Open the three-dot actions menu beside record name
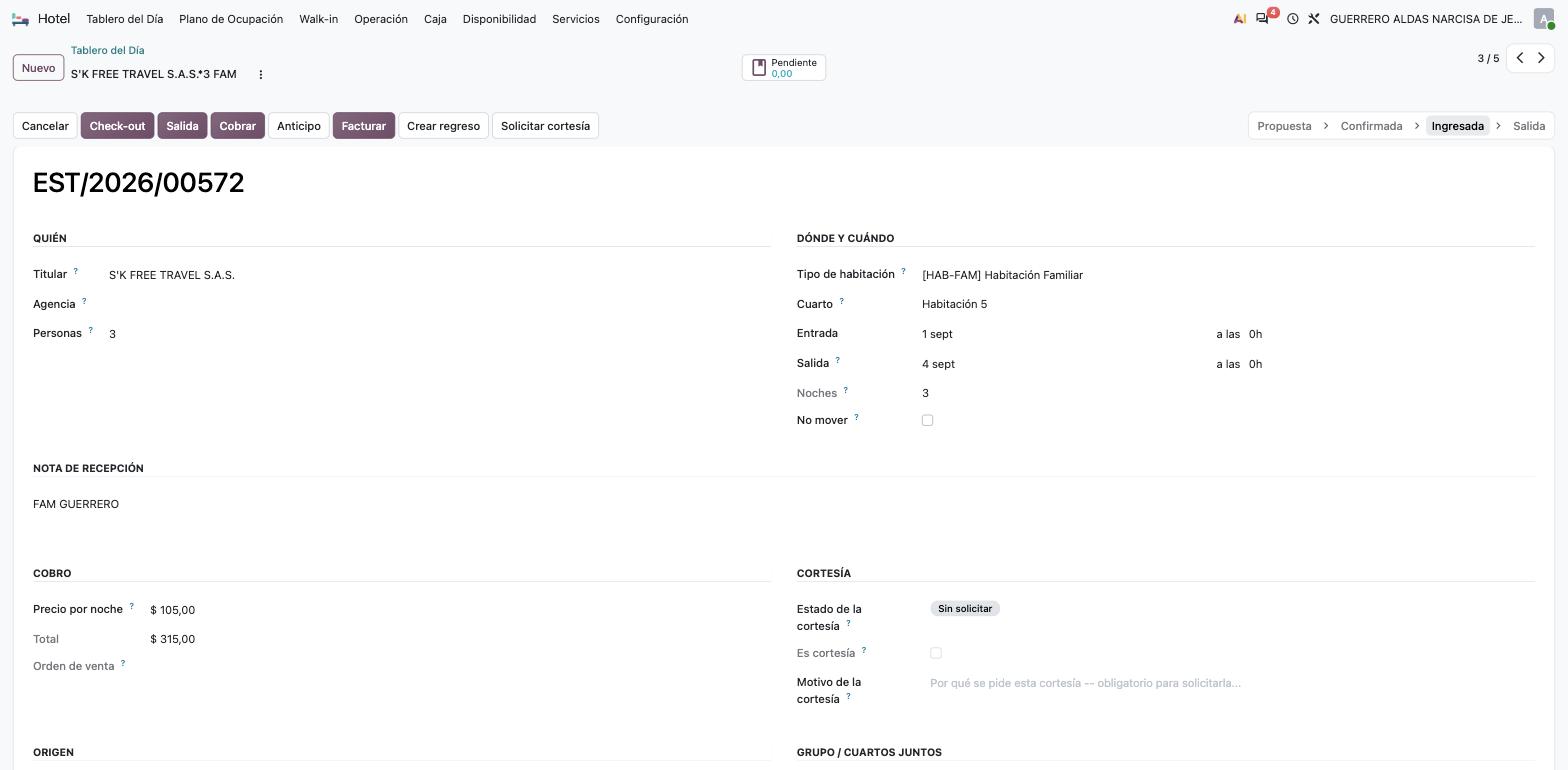1568x770 pixels. pyautogui.click(x=261, y=74)
